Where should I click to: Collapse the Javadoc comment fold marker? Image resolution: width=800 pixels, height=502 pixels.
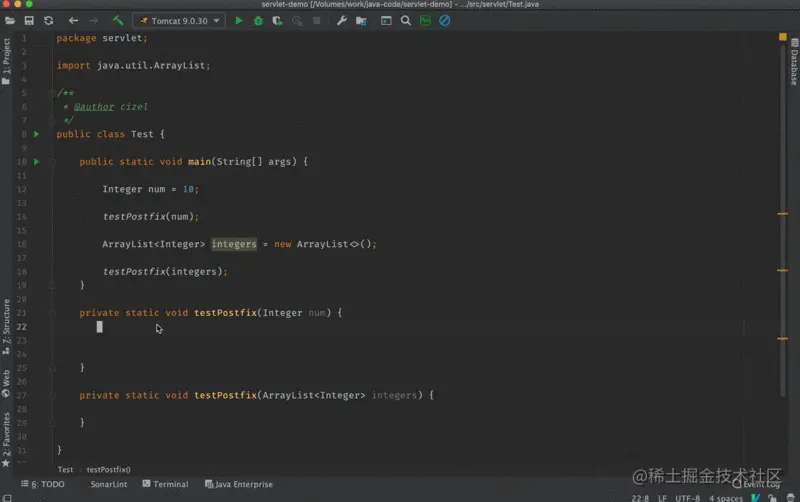click(52, 93)
